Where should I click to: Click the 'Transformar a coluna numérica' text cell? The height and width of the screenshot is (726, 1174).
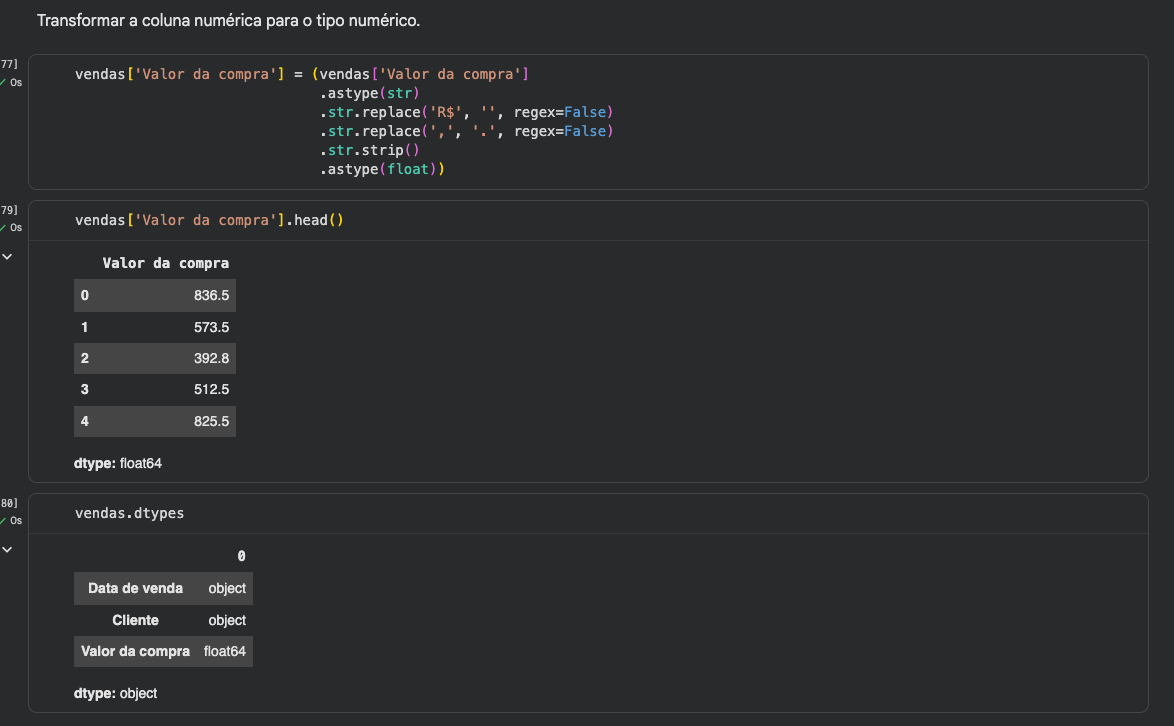click(x=228, y=21)
